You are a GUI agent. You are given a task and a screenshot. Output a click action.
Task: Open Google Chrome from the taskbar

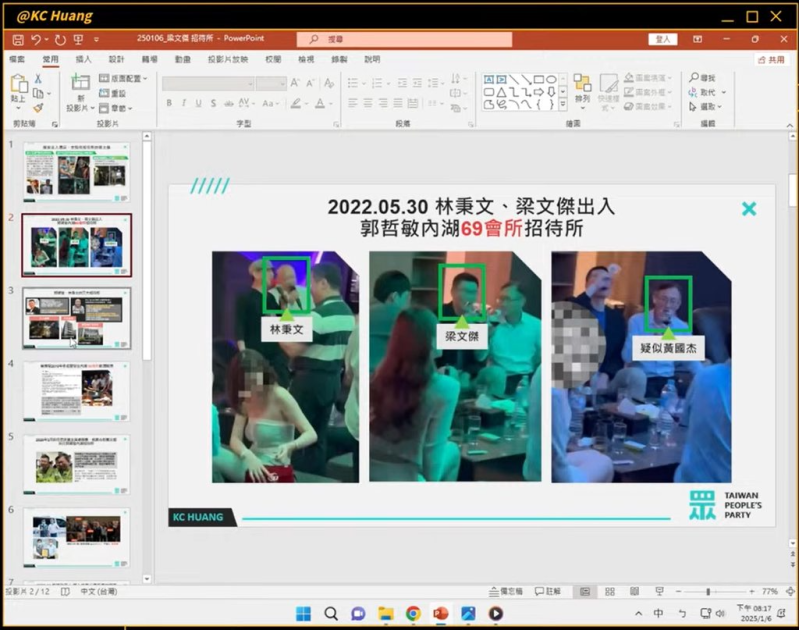[x=413, y=613]
